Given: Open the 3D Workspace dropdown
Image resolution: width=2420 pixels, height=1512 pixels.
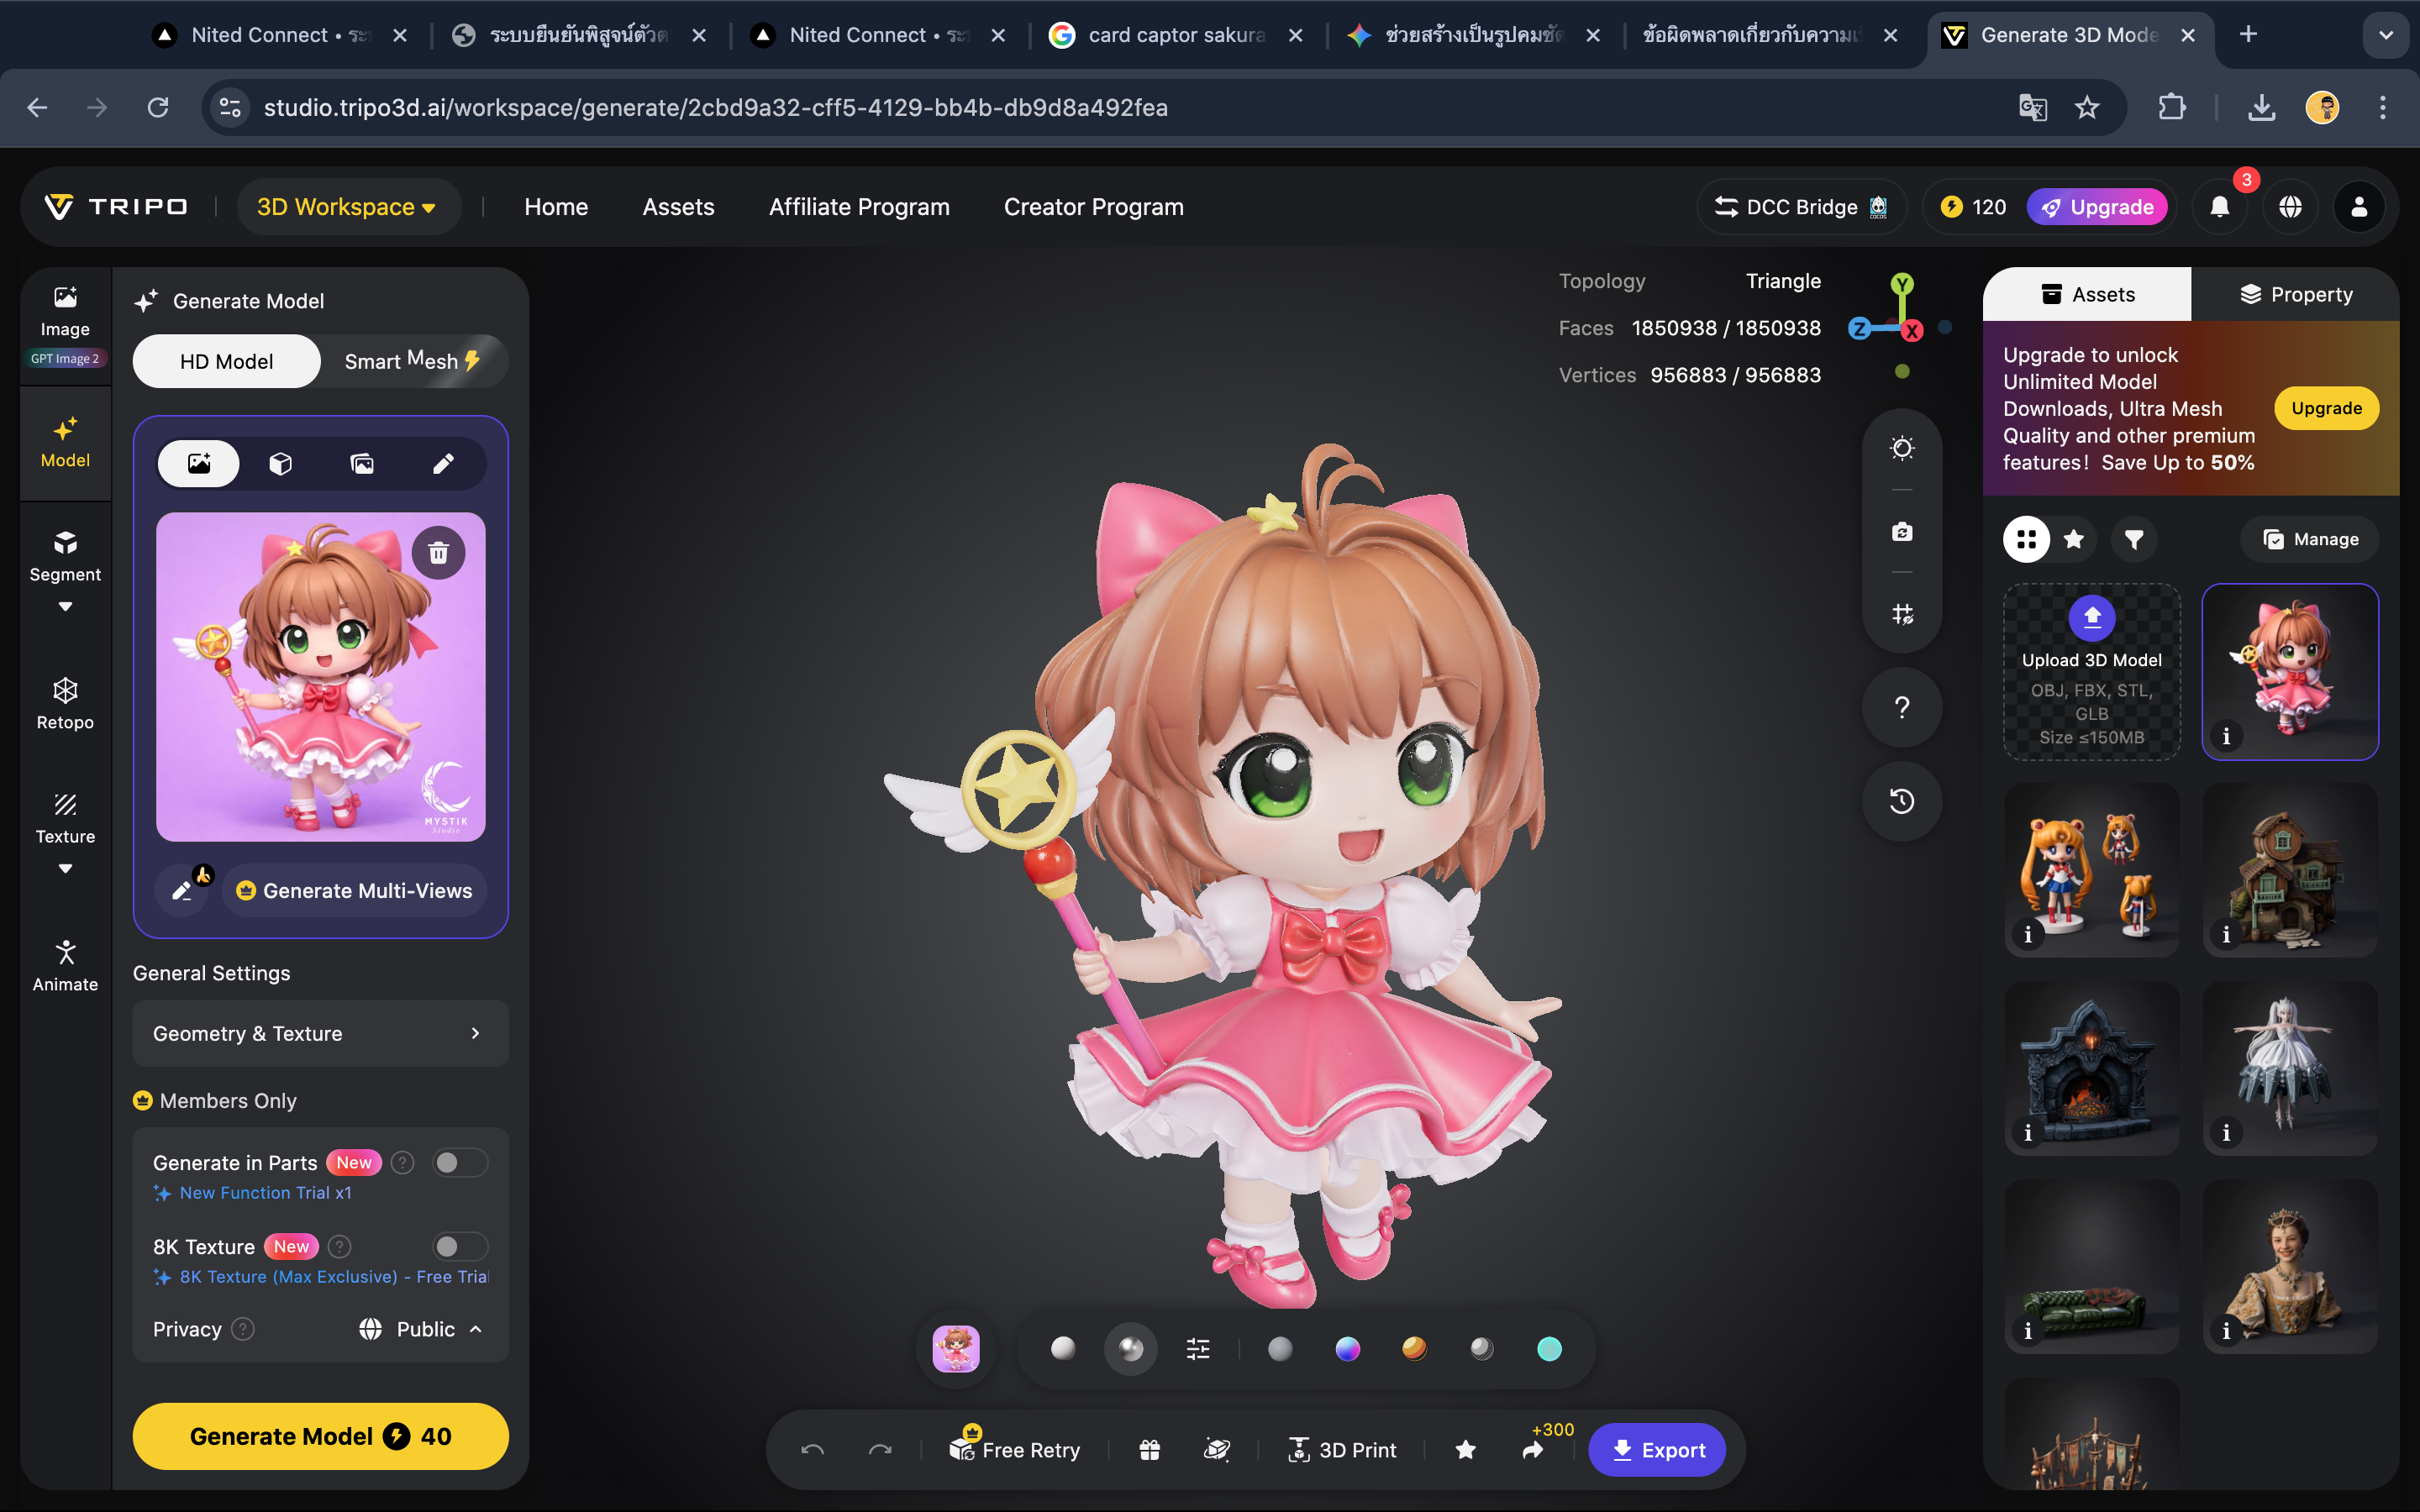Looking at the screenshot, I should (347, 207).
